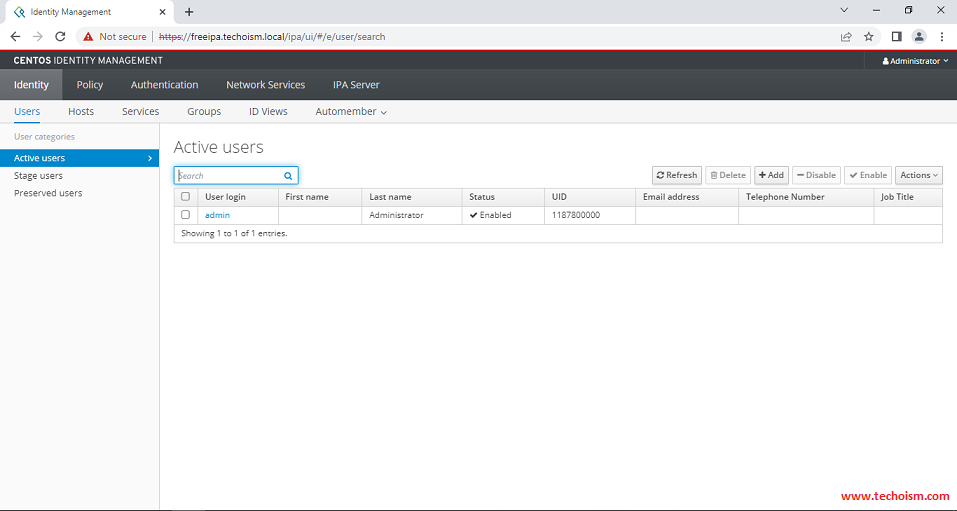Tick the select-all users checkbox

(186, 197)
